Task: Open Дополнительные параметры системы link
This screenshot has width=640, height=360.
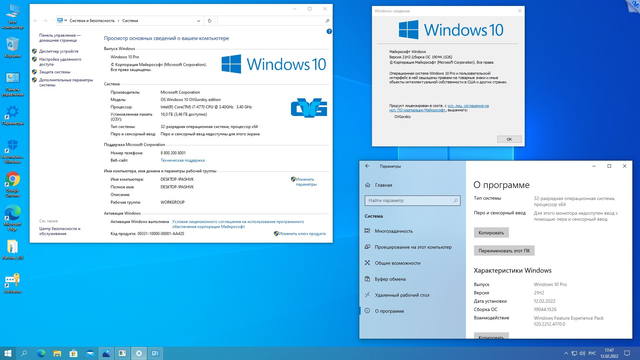Action: point(65,82)
